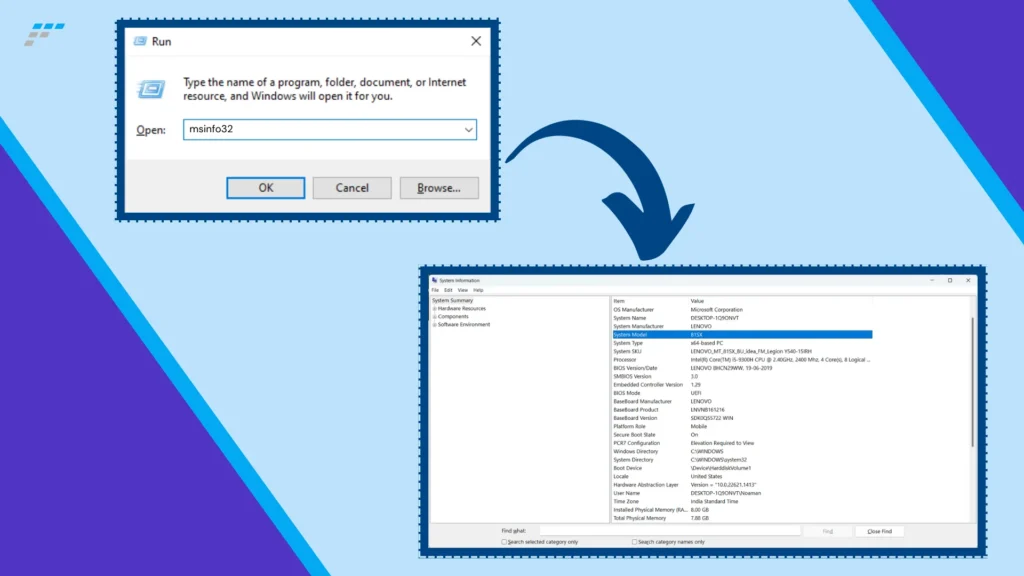
Task: Select the Software Environment category label
Action: [x=464, y=325]
